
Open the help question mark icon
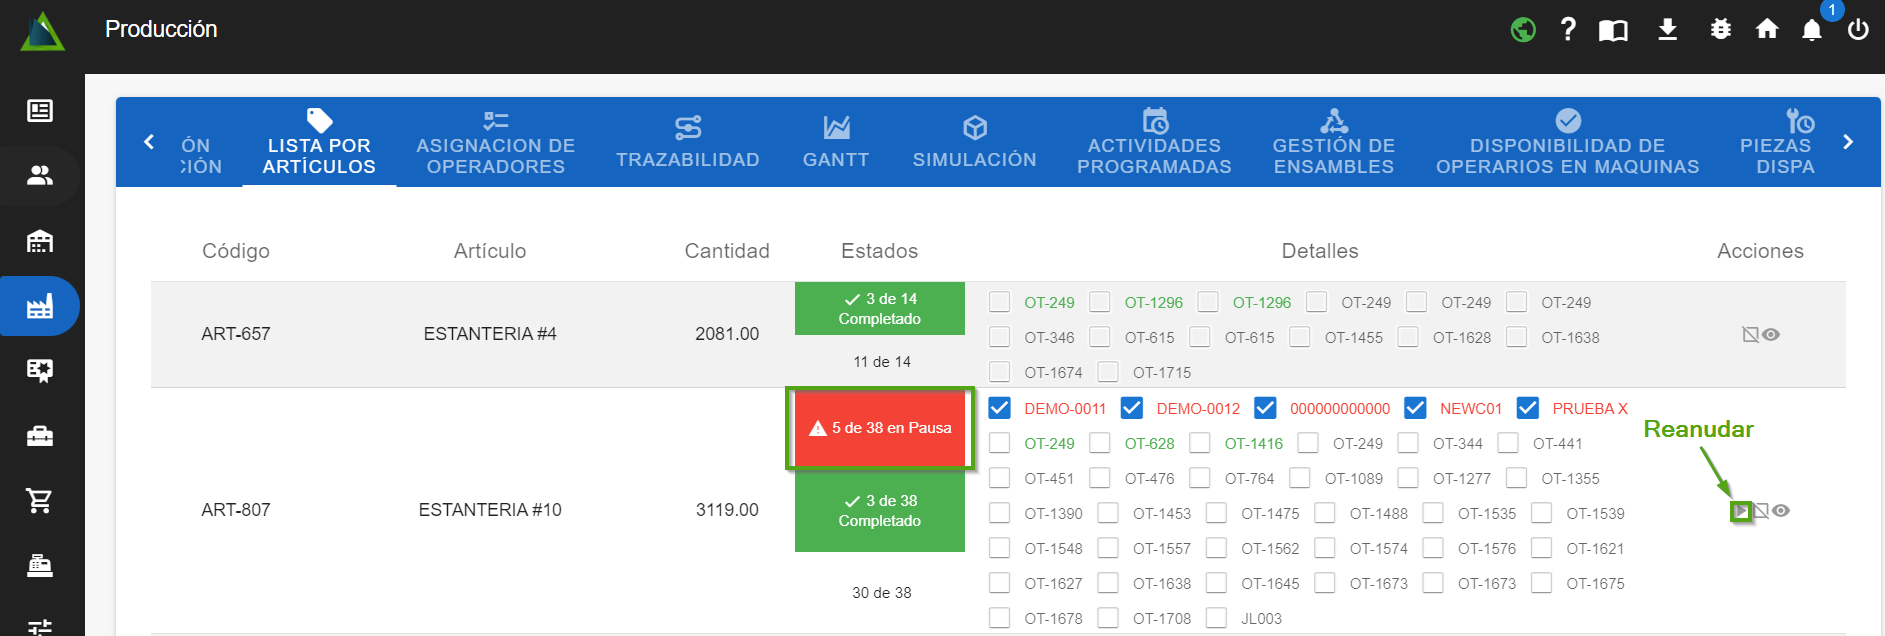point(1568,30)
